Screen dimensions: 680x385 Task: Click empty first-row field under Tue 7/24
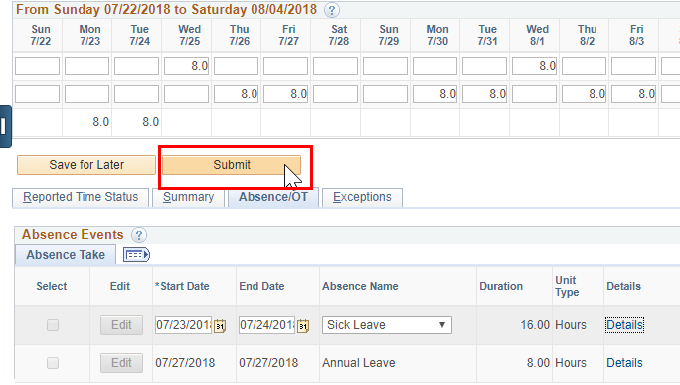(x=136, y=66)
